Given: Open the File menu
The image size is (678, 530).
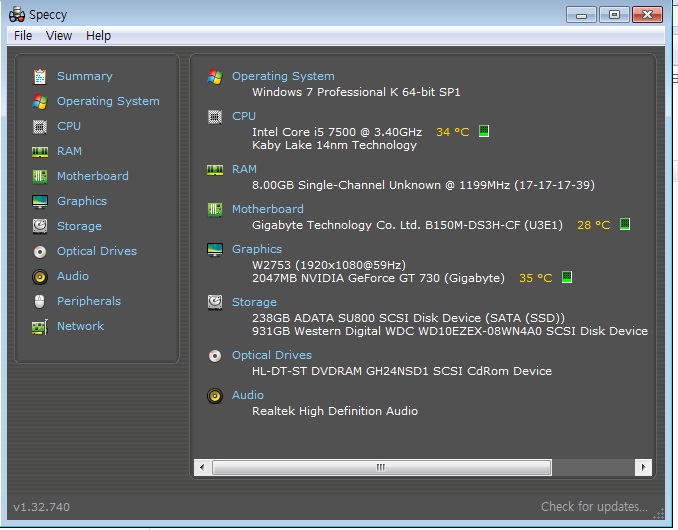Looking at the screenshot, I should point(22,35).
